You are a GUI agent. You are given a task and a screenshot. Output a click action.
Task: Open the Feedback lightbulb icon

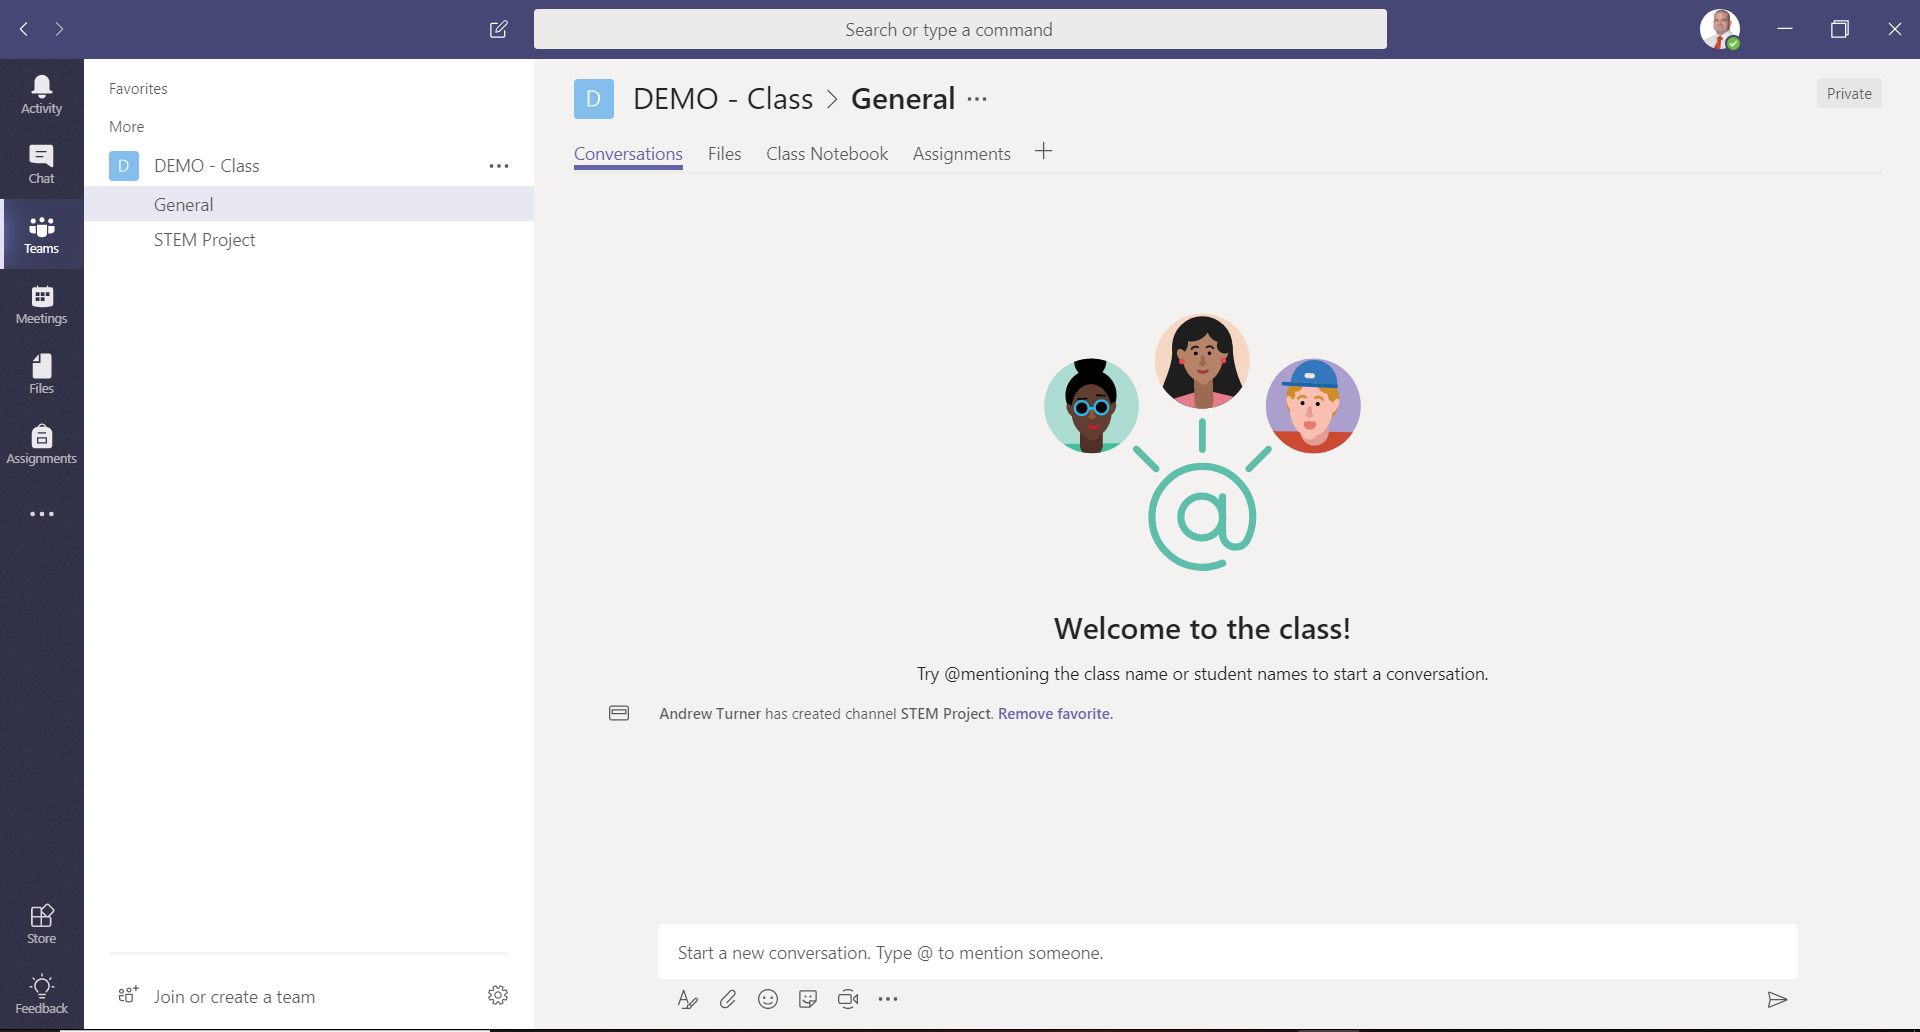coord(41,994)
